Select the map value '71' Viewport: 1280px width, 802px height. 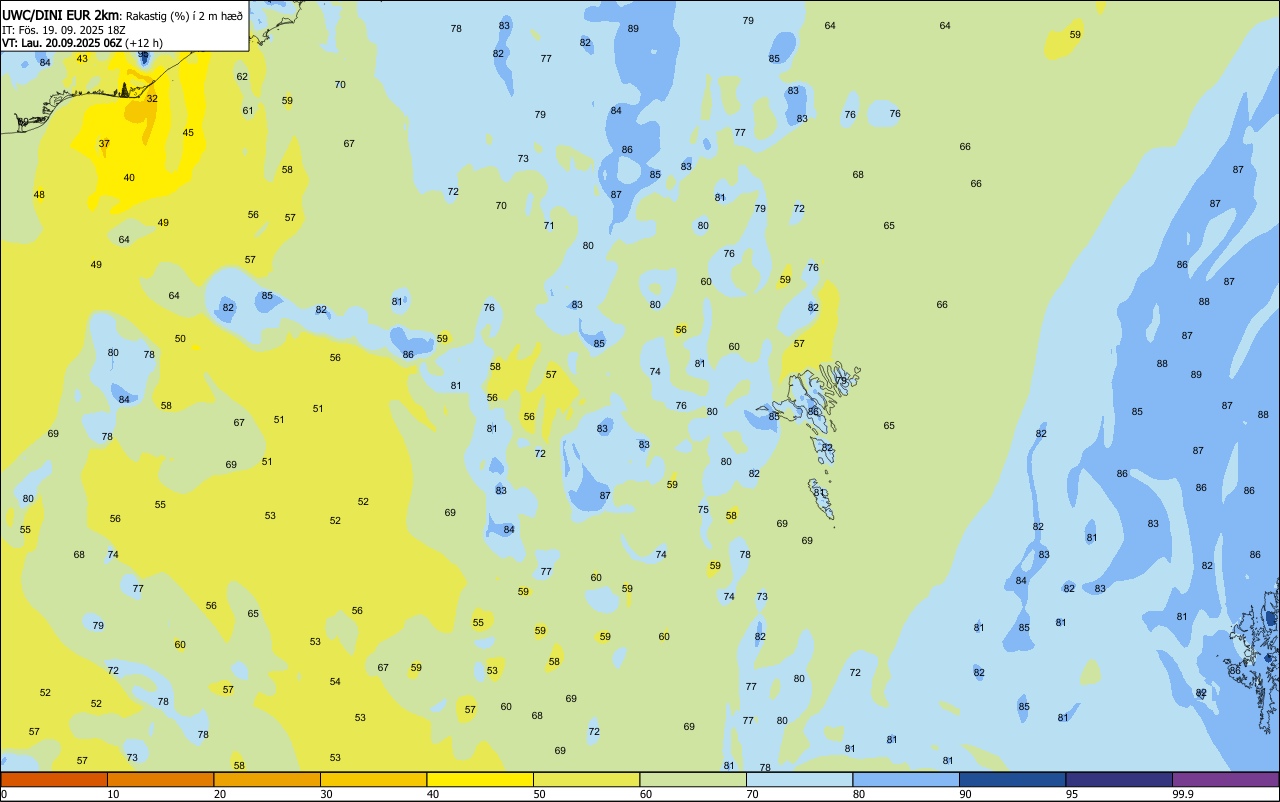click(549, 225)
